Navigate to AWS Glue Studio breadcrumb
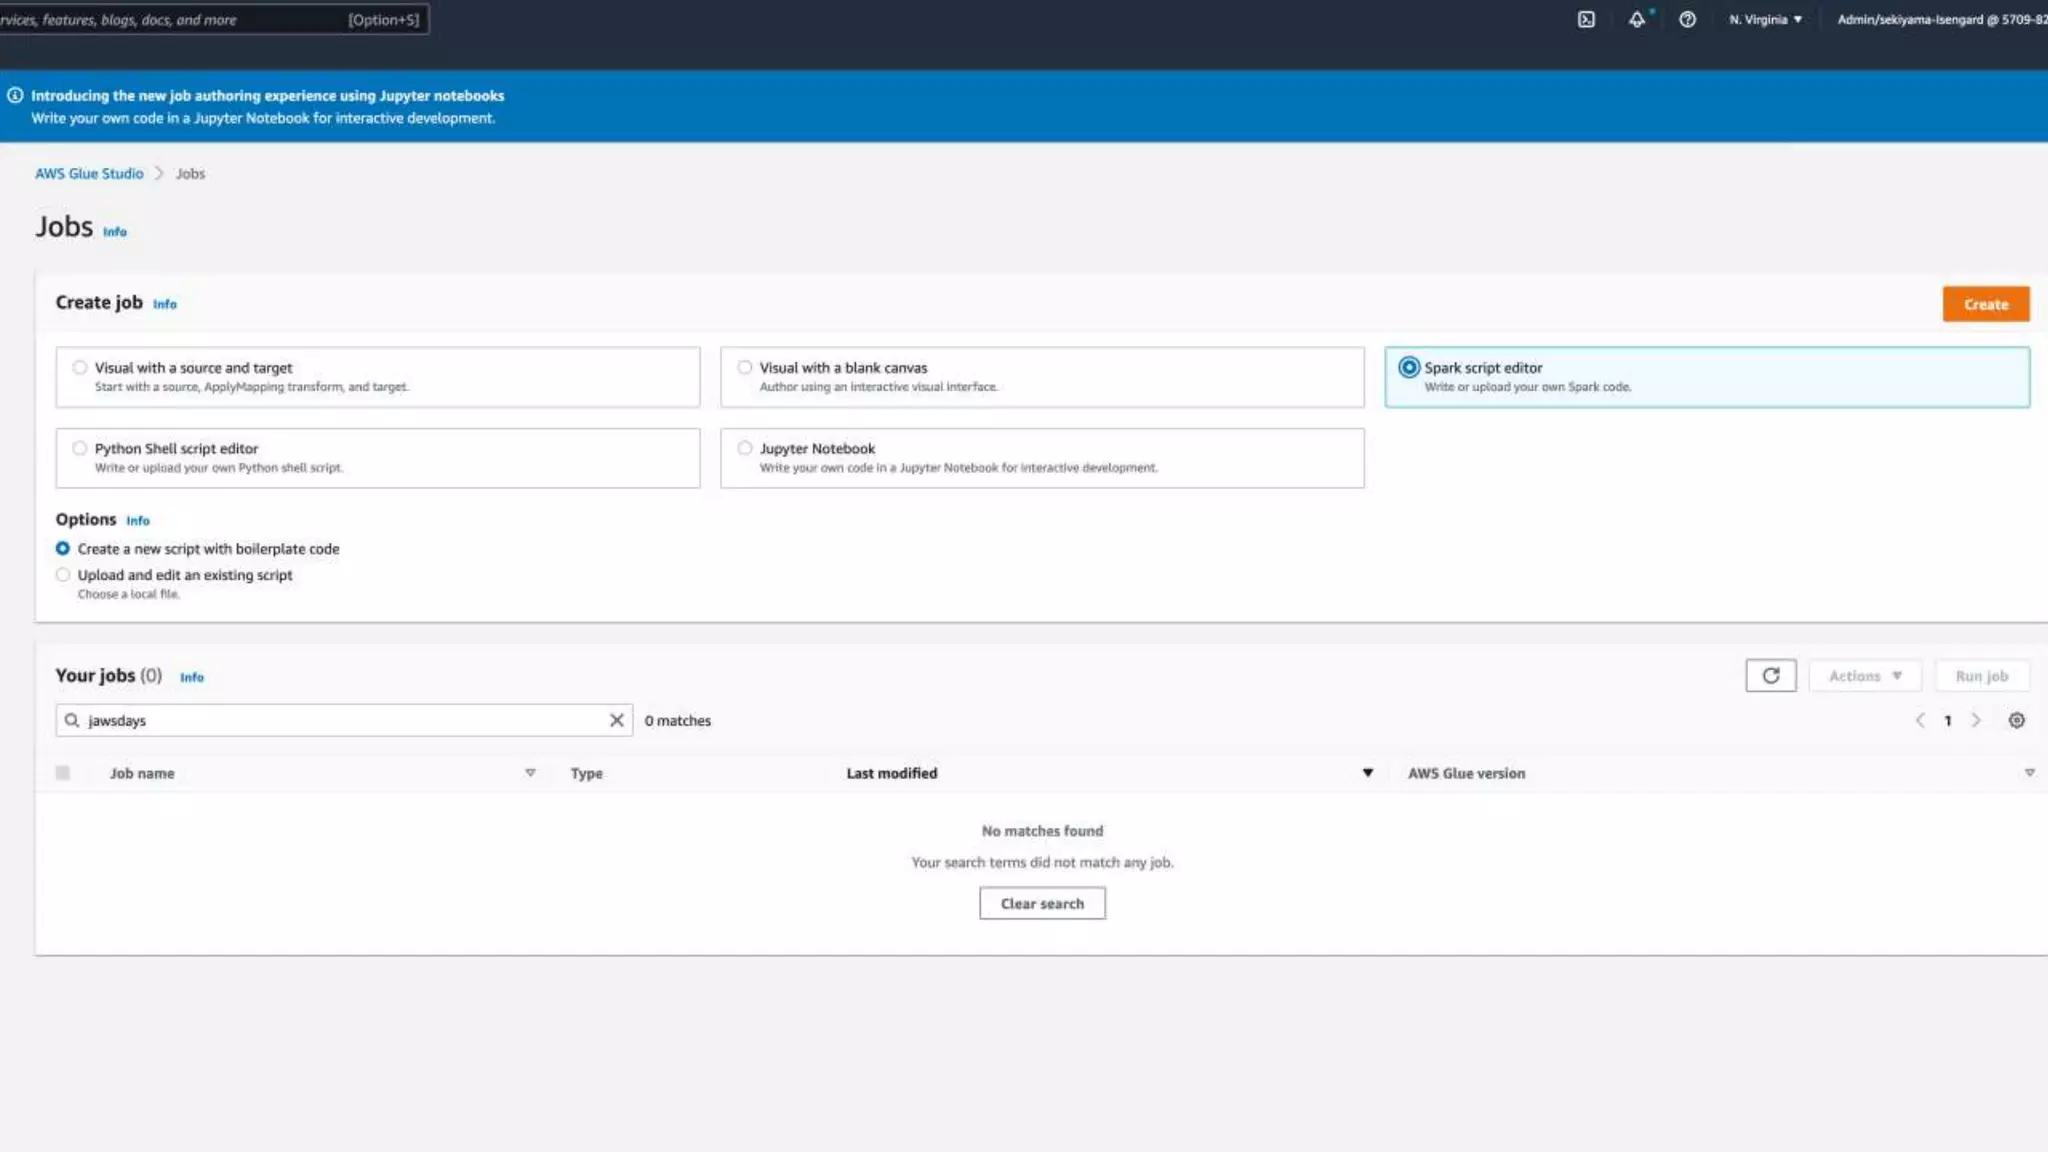This screenshot has width=2048, height=1152. coord(89,173)
